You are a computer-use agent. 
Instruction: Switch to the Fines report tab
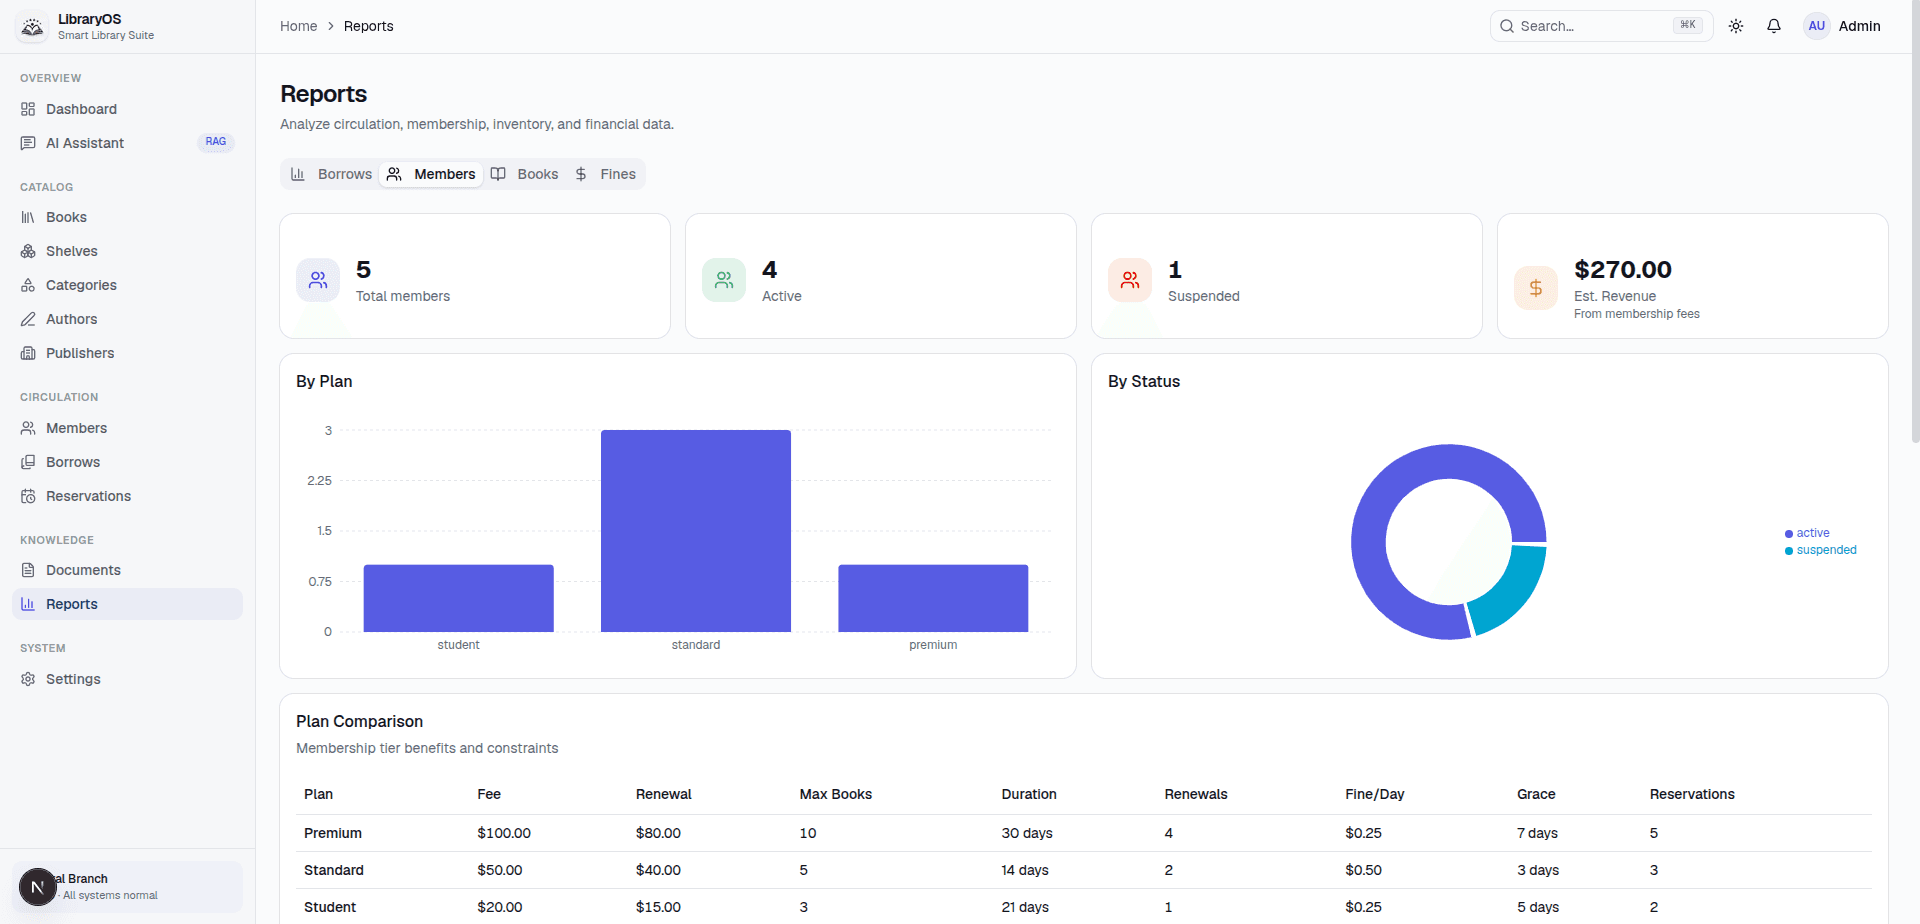click(606, 174)
